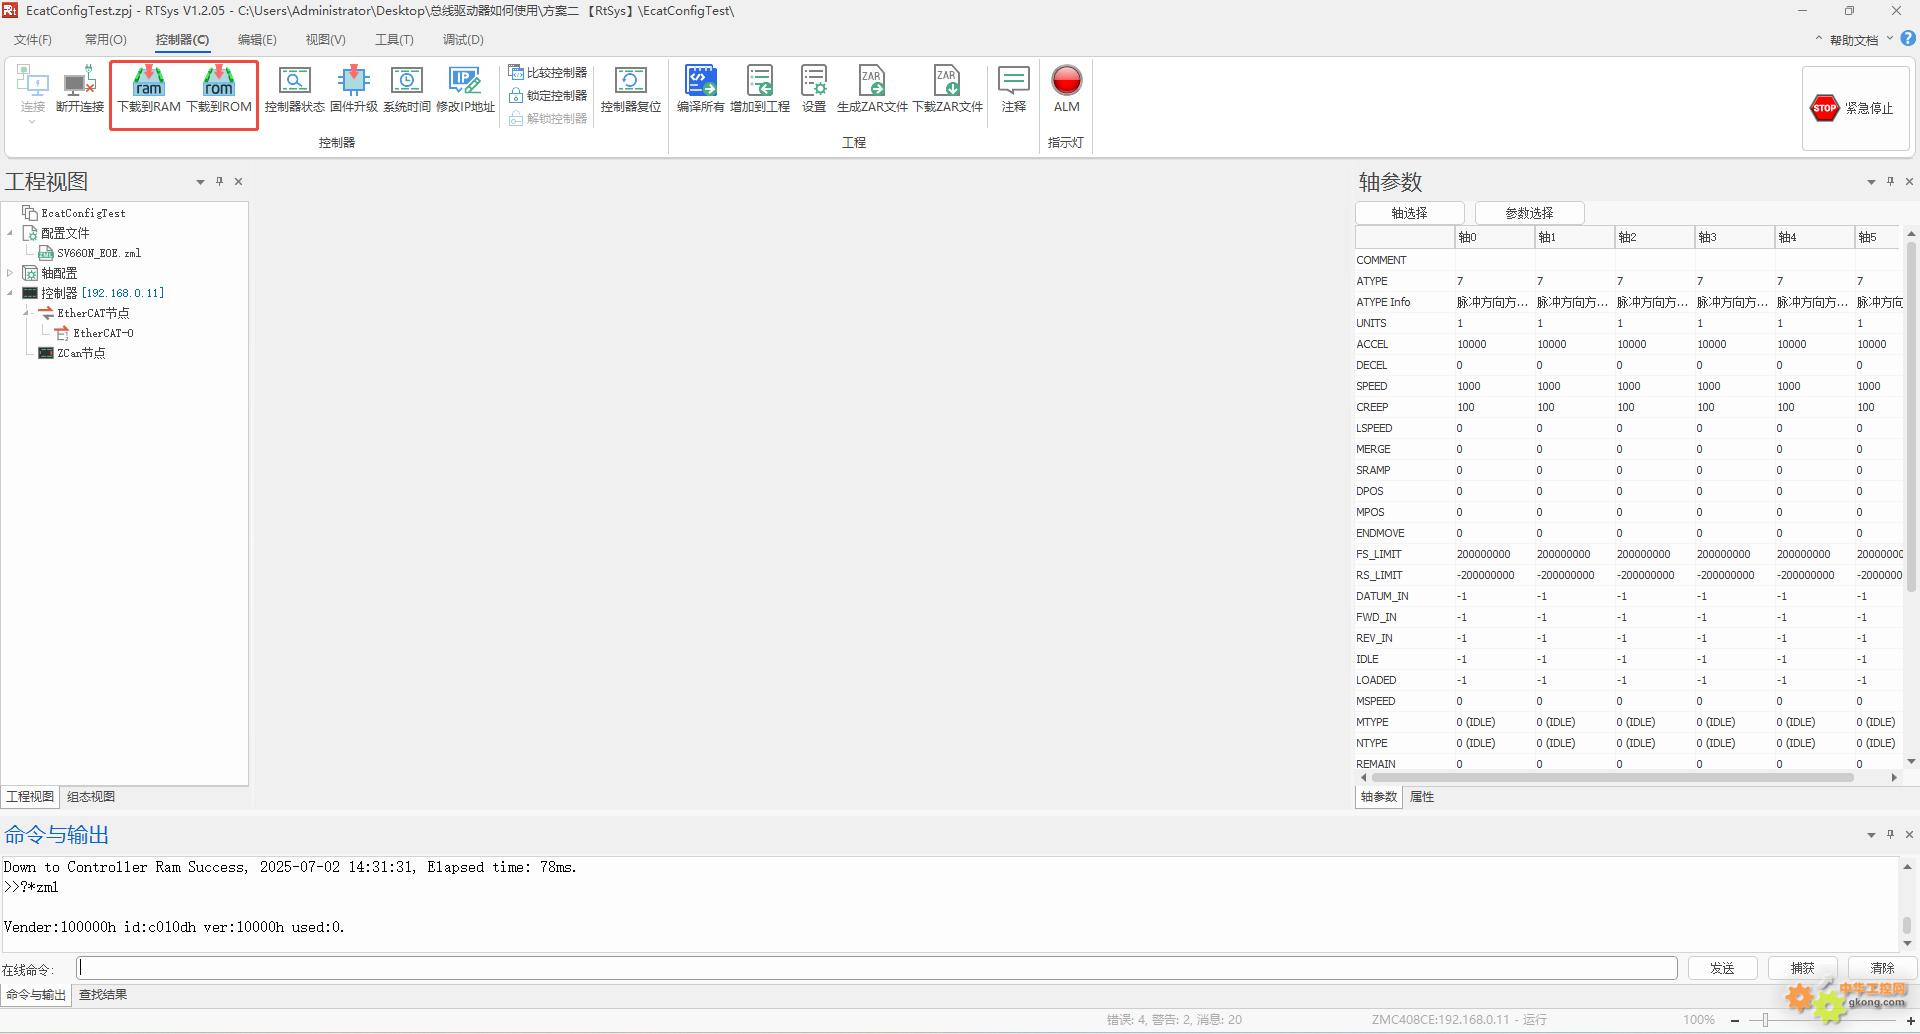Click the Download to RAM icon
Image resolution: width=1920 pixels, height=1034 pixels.
click(149, 82)
